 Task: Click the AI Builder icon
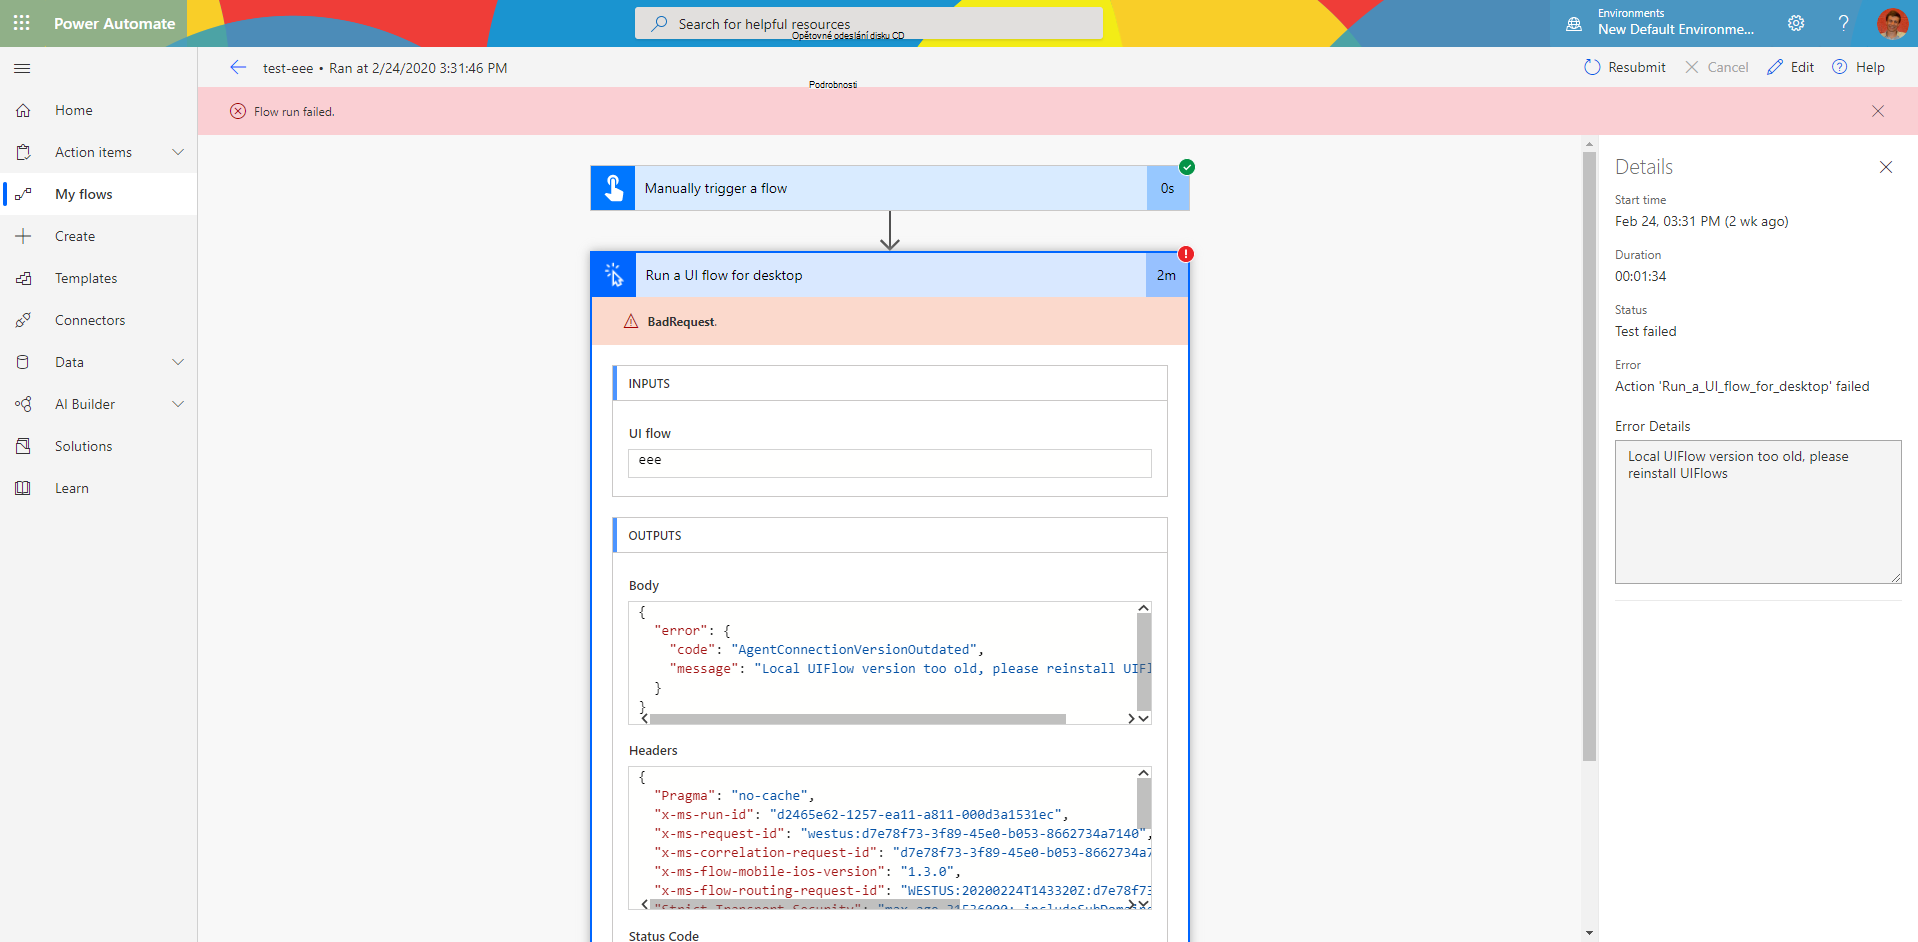[23, 404]
